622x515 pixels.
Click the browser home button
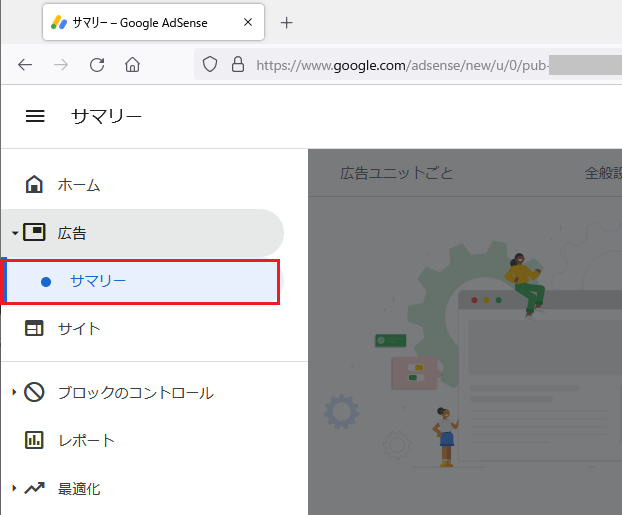click(132, 65)
